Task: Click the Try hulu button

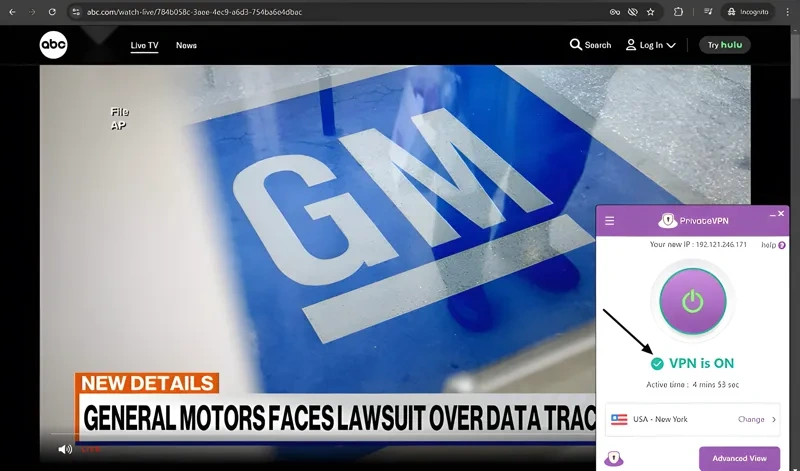Action: 724,45
